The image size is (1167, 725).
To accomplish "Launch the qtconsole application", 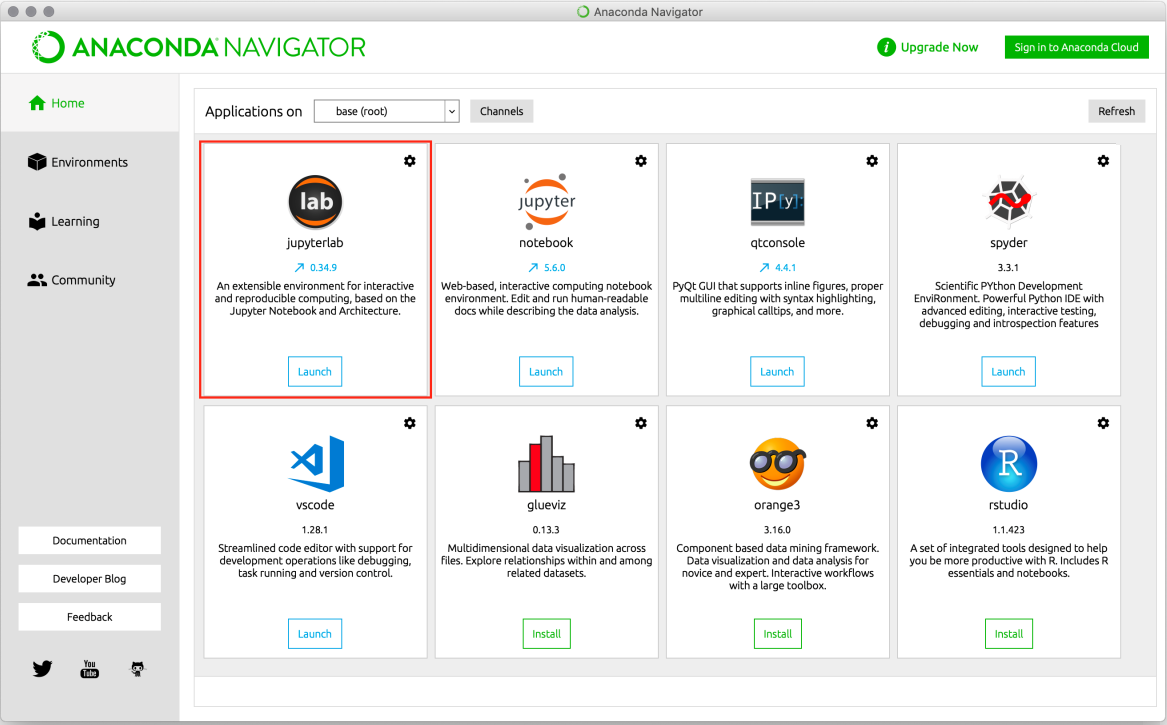I will (777, 371).
